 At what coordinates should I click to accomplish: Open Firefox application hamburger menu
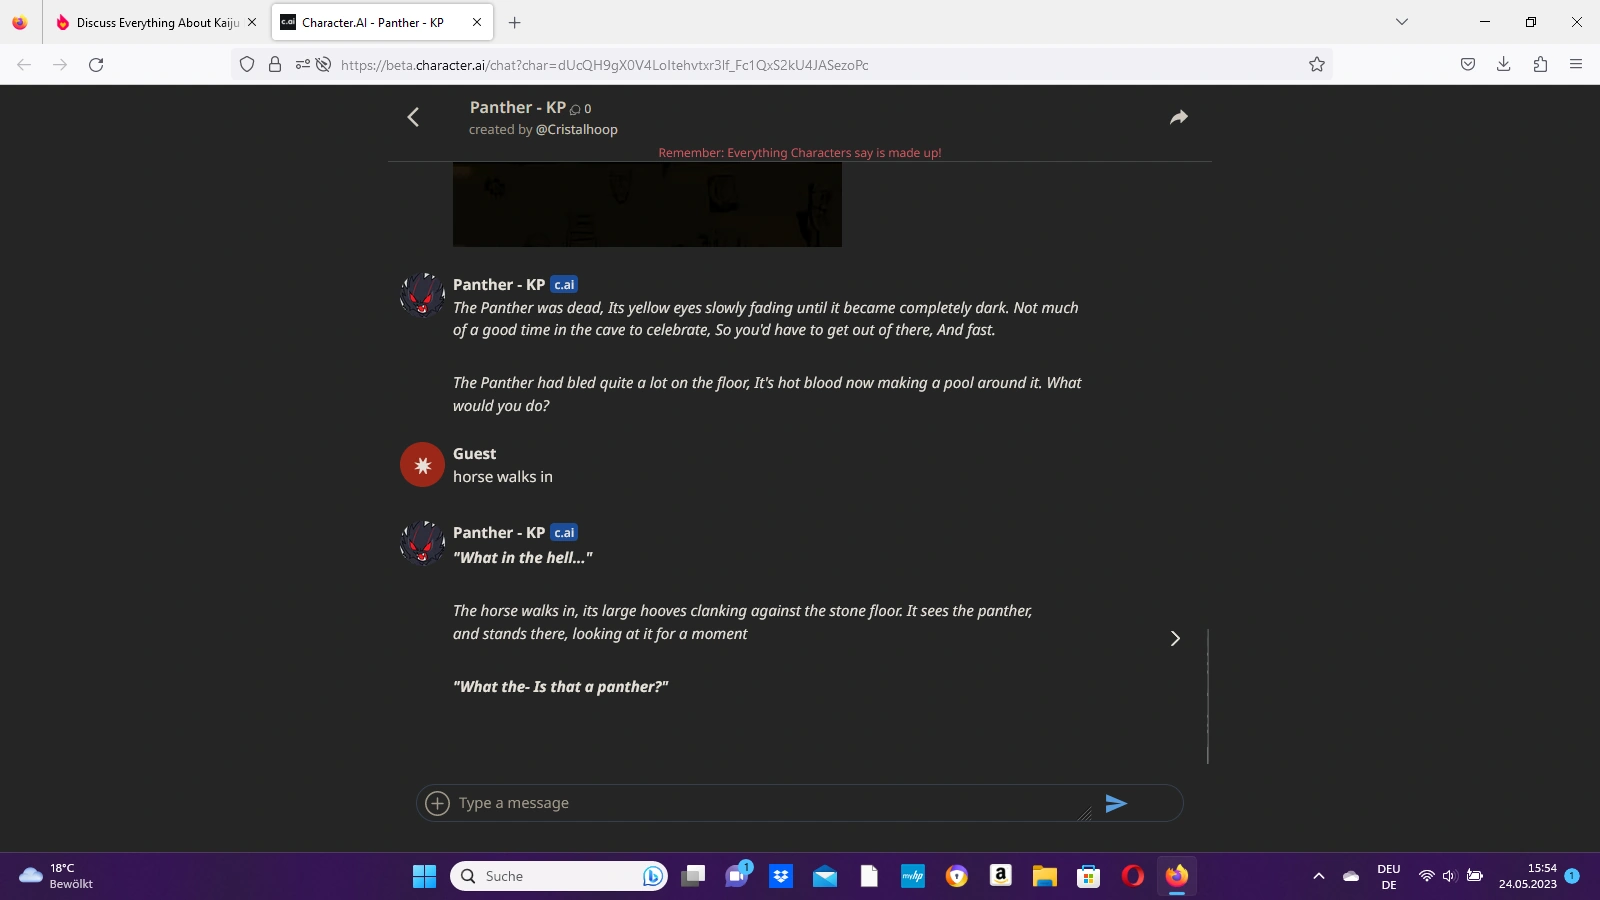(x=1576, y=65)
